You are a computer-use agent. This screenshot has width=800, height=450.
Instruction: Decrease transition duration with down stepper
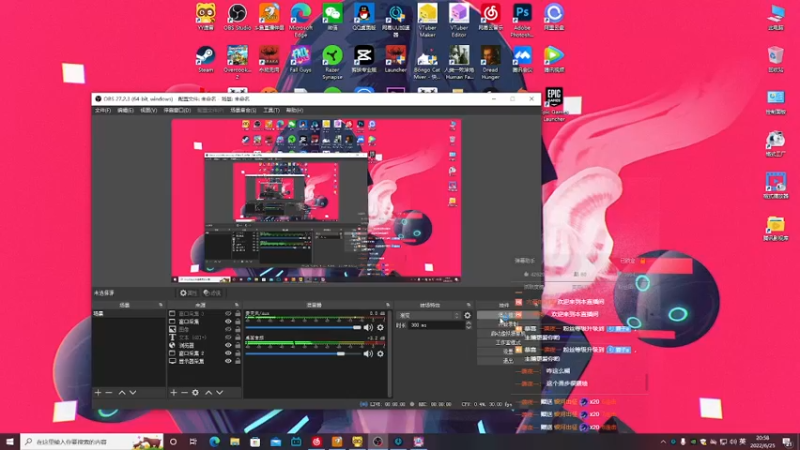468,327
